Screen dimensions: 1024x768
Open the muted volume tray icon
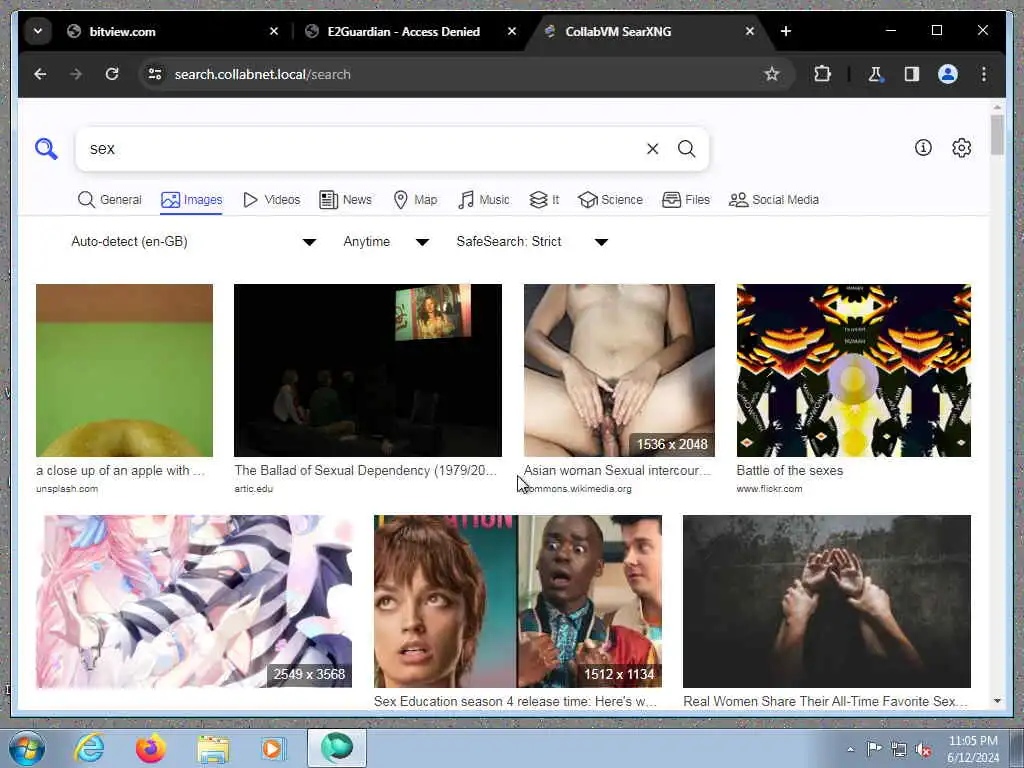(x=923, y=749)
